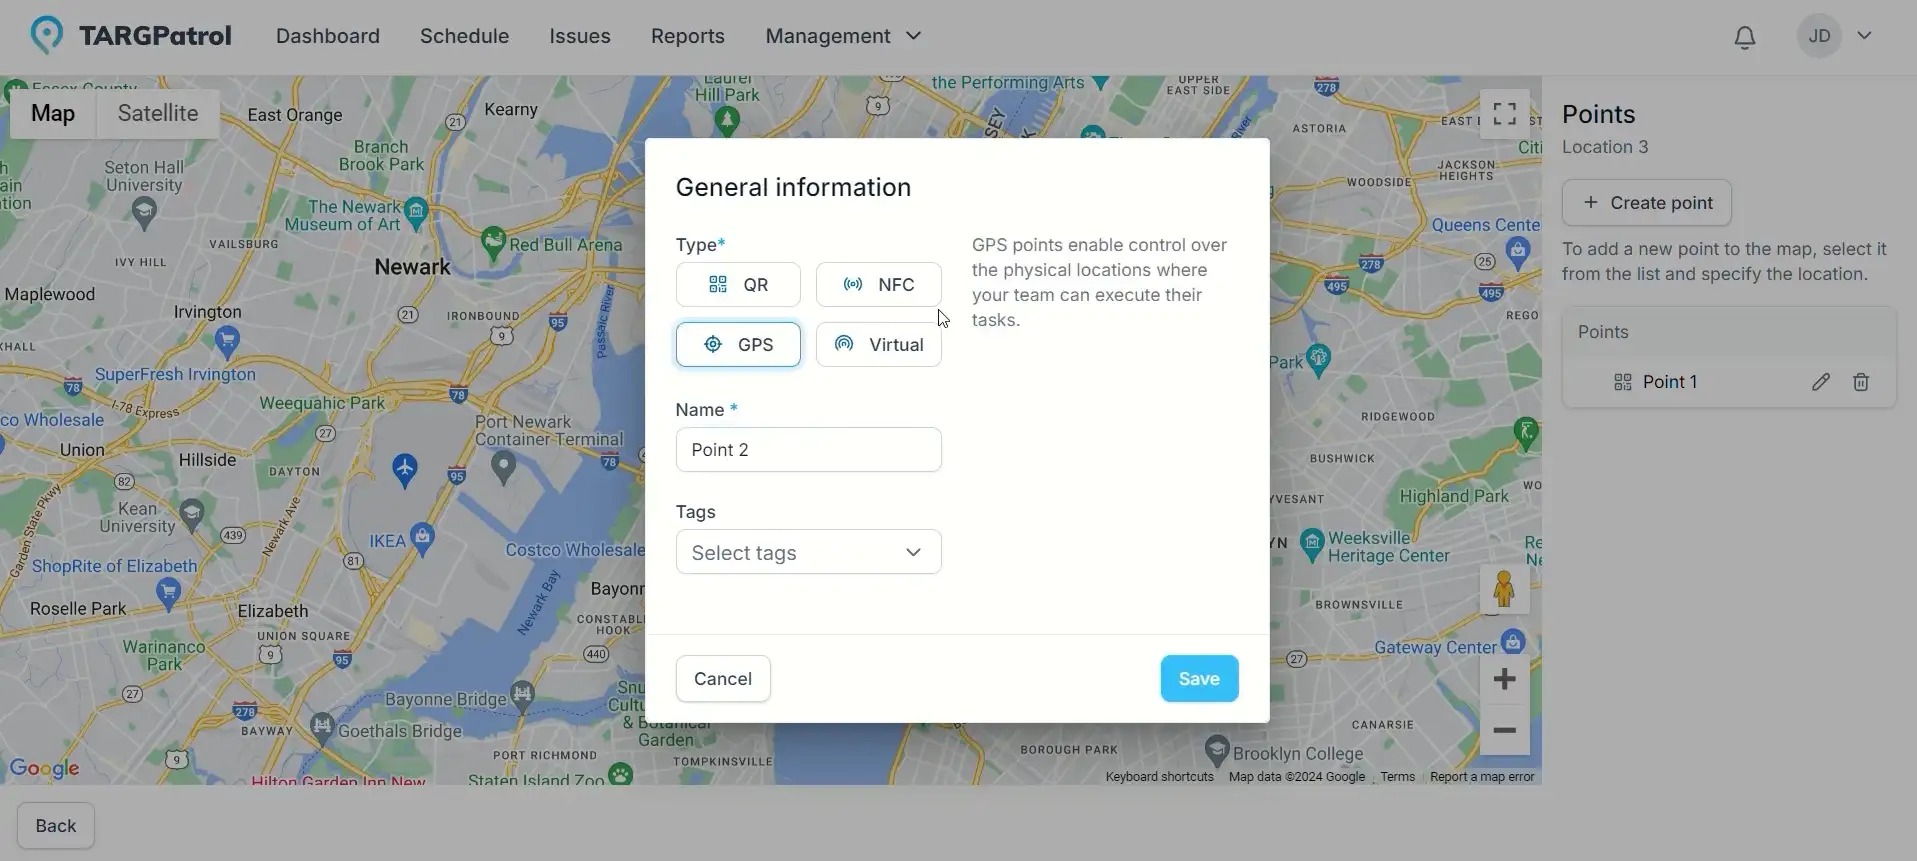Open the Dashboard page
The width and height of the screenshot is (1917, 861).
(328, 36)
